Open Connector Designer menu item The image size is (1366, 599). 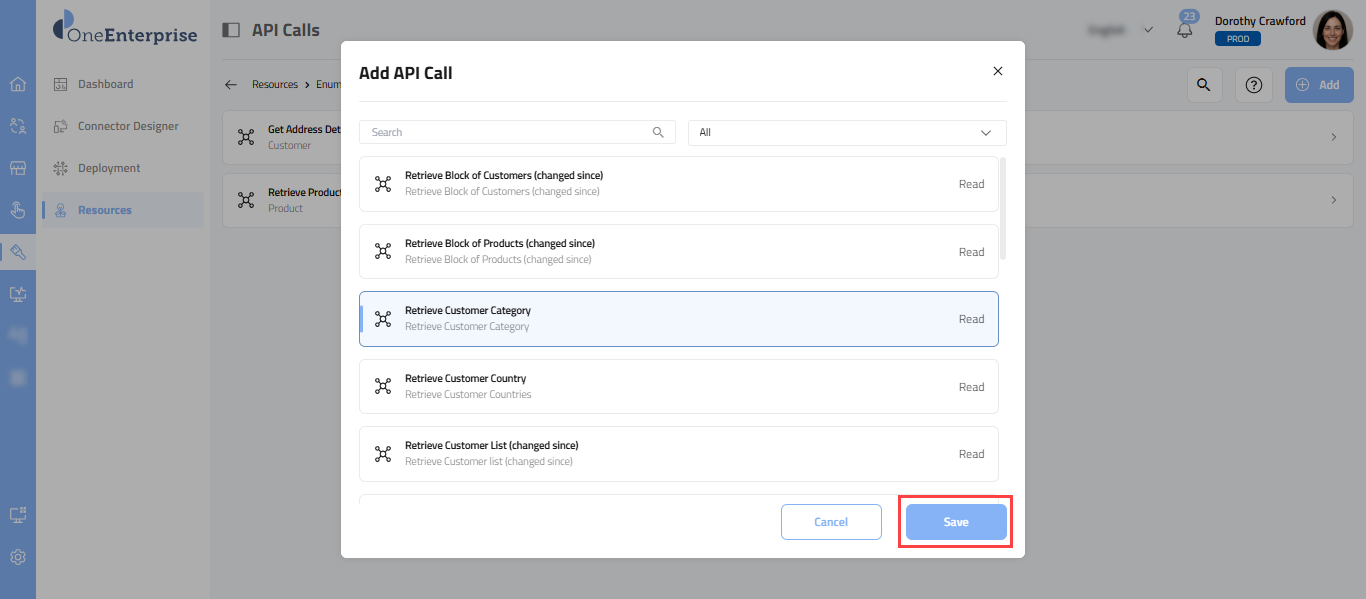(x=128, y=126)
